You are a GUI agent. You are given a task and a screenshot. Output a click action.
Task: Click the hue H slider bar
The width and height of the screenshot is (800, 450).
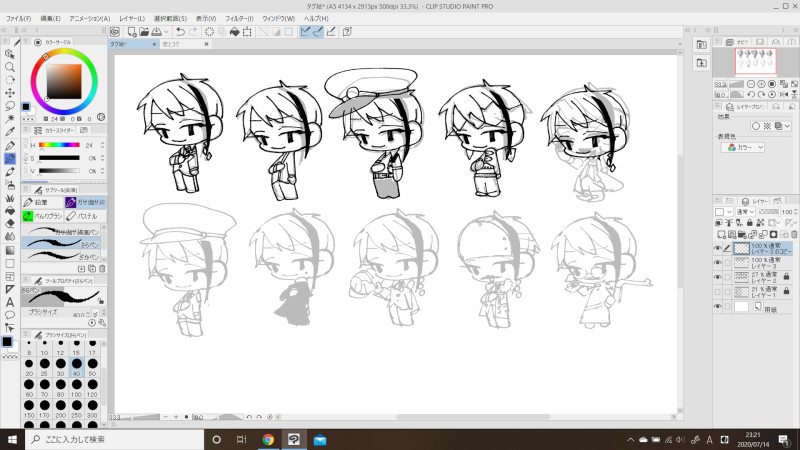tap(60, 145)
